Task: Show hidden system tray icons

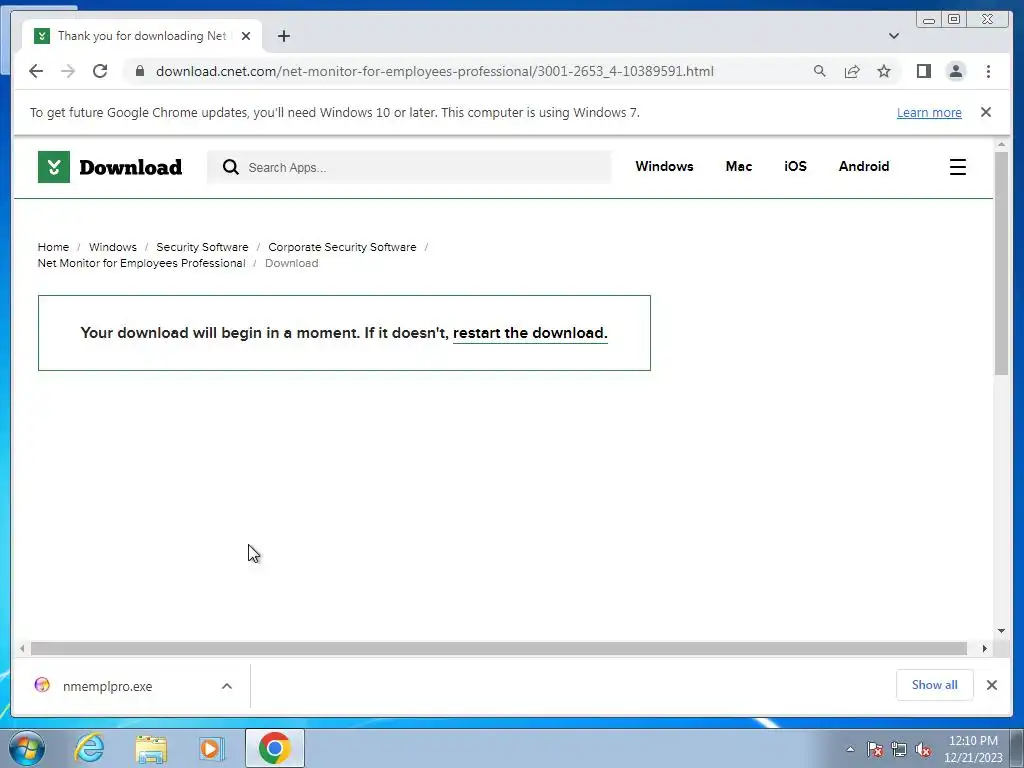Action: 850,749
